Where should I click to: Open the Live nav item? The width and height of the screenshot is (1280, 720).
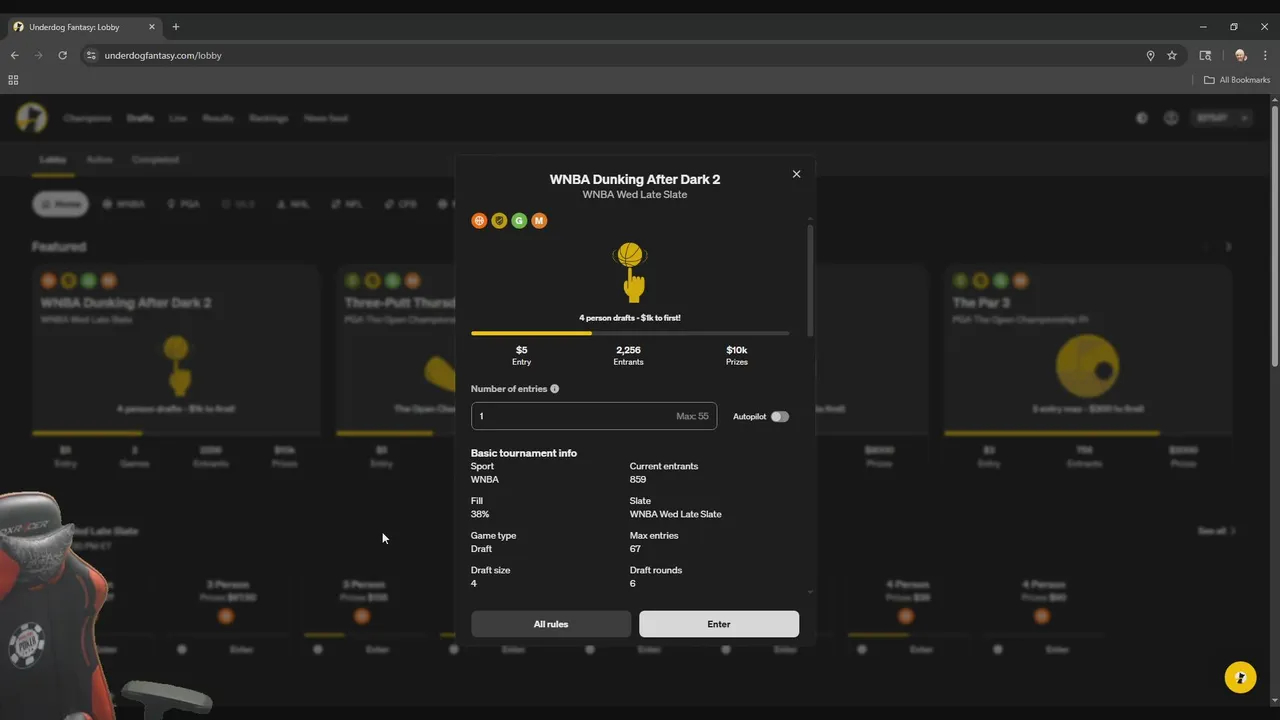[178, 118]
